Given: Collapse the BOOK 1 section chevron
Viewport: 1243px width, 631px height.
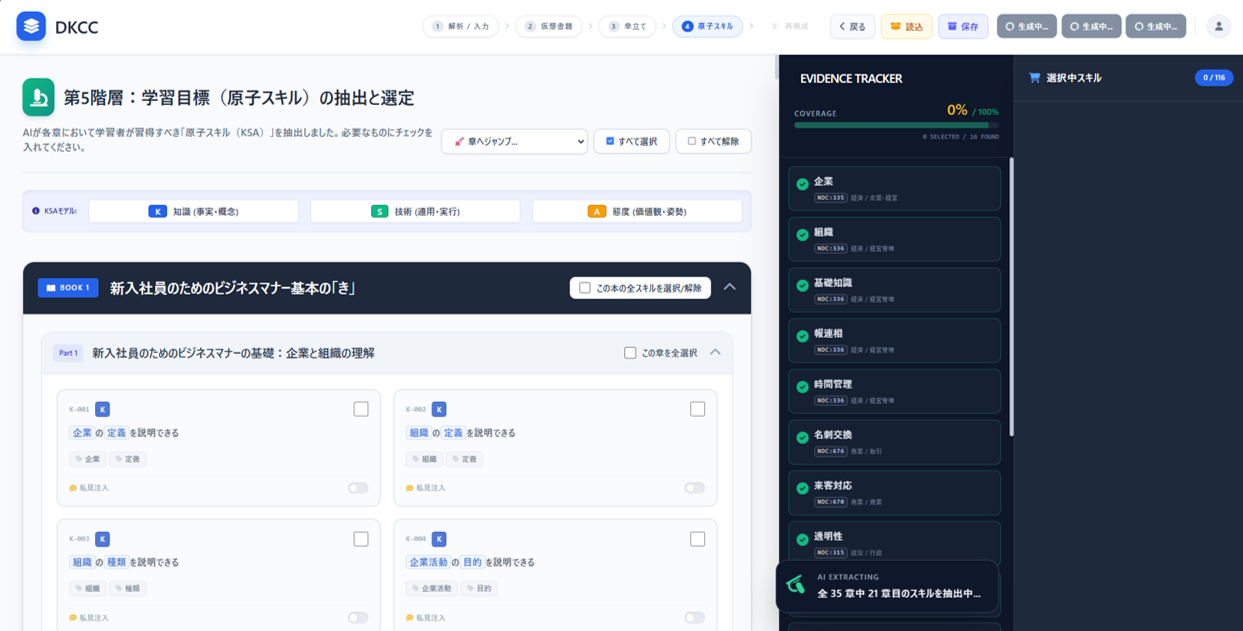Looking at the screenshot, I should (x=730, y=287).
